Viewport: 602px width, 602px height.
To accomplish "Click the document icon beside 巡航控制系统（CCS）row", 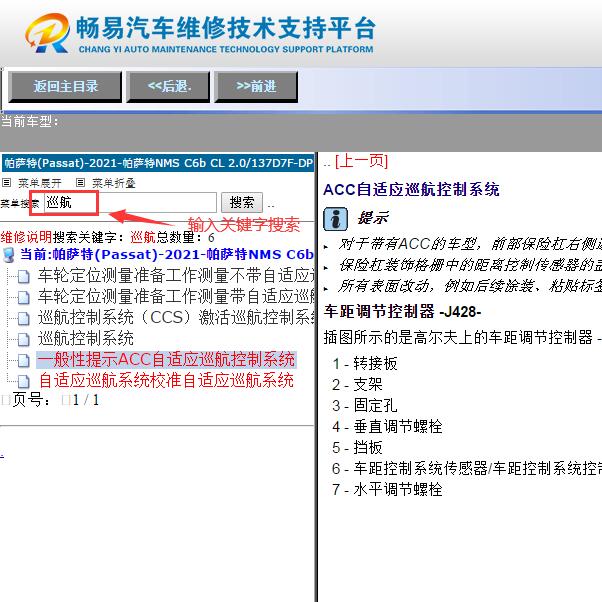I will [23, 318].
